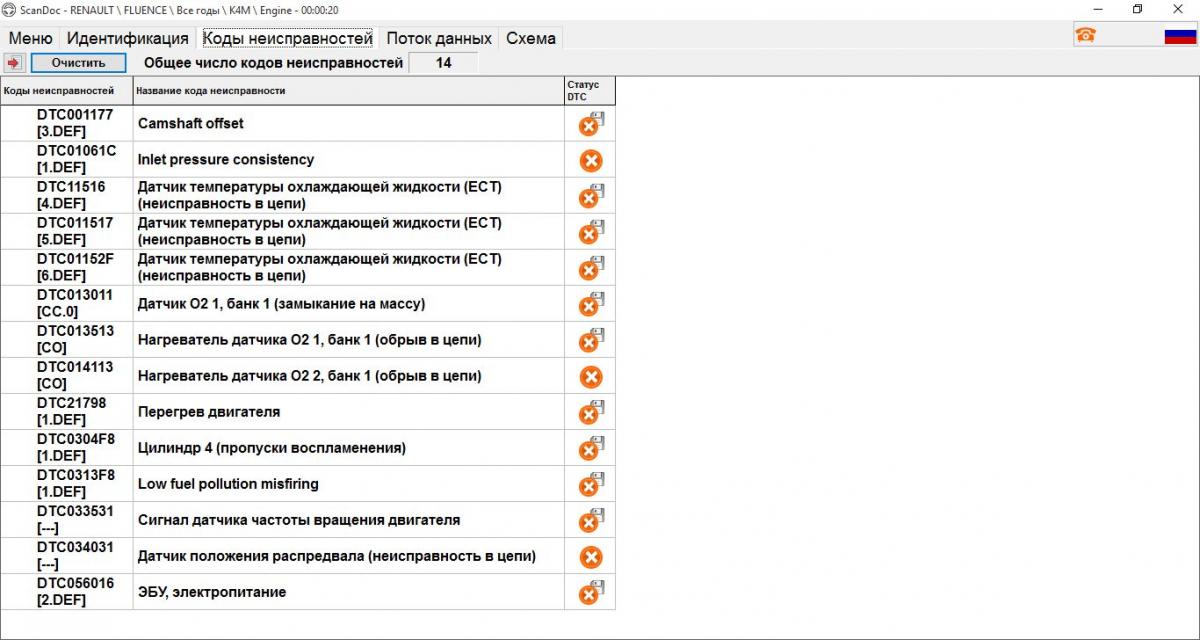Screen dimensions: 1200x640
Task: Click the red arrow icon beside Очистить
Action: [14, 62]
